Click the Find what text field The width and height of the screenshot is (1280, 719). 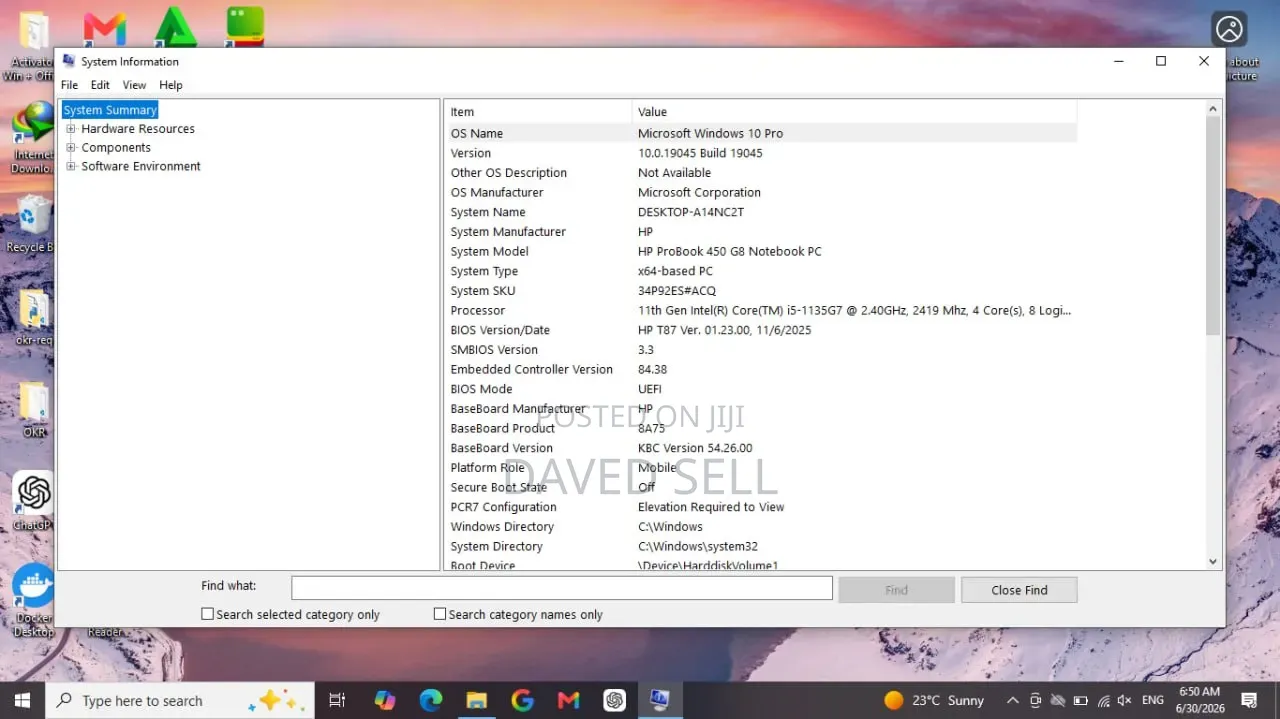pos(562,588)
